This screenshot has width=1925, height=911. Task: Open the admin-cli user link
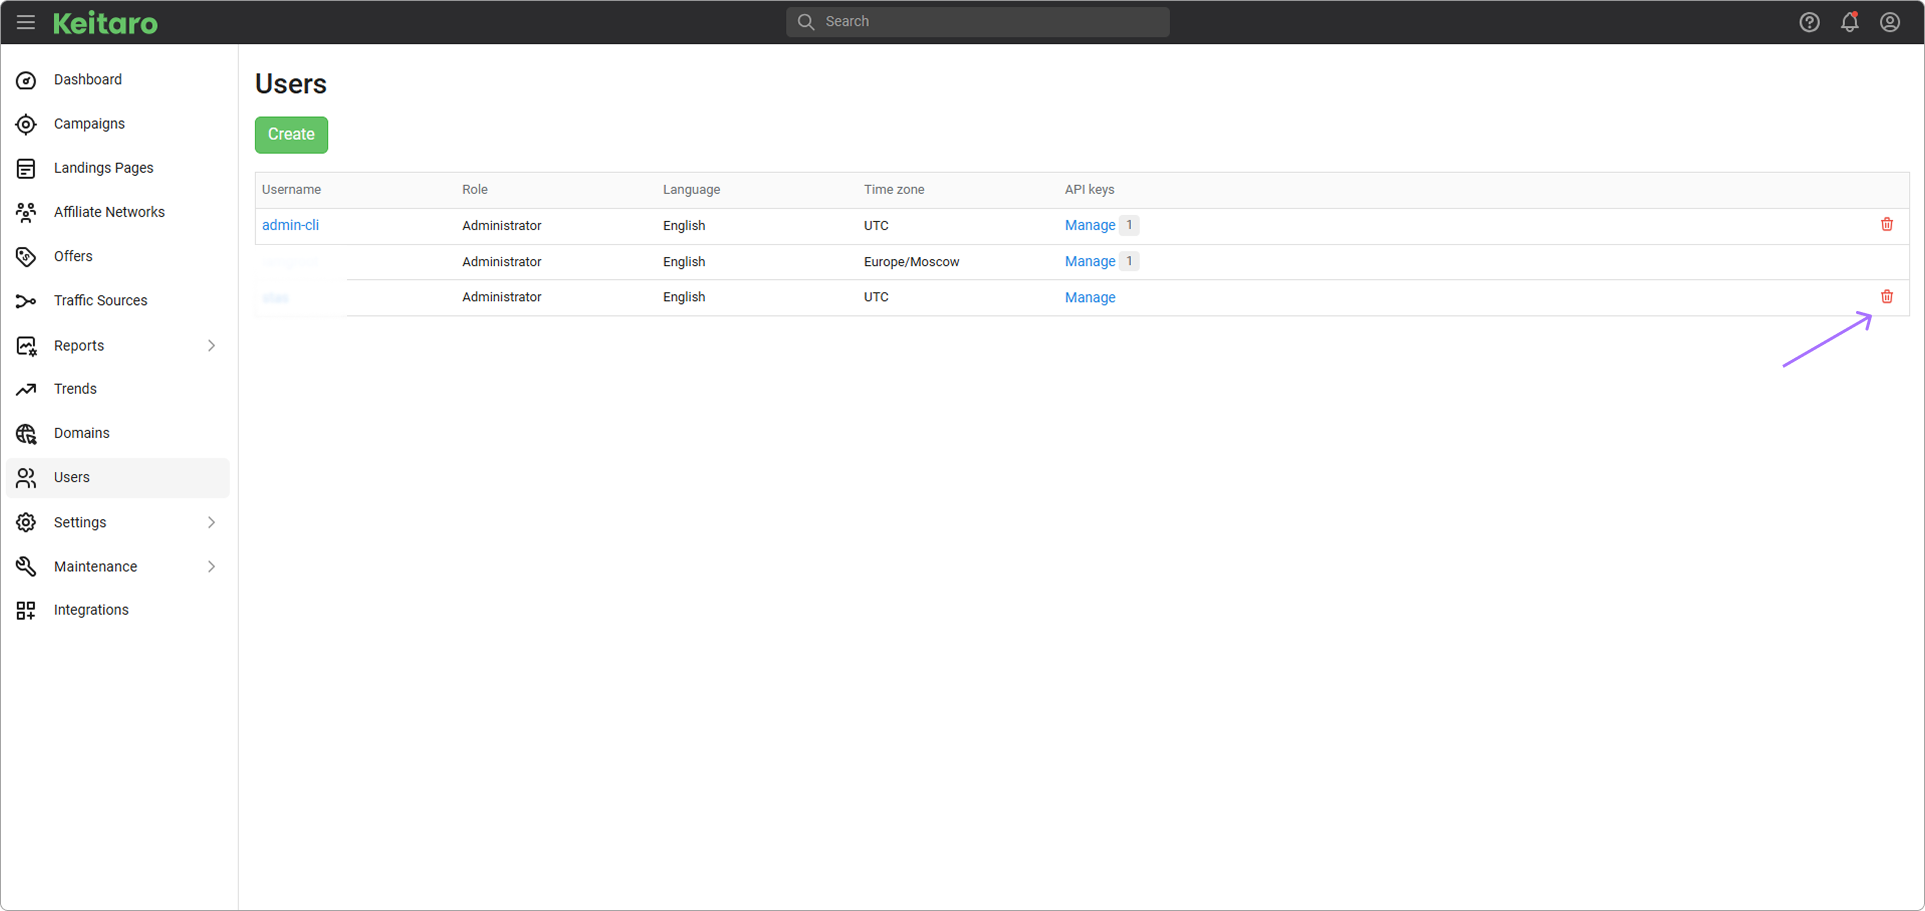(x=290, y=226)
